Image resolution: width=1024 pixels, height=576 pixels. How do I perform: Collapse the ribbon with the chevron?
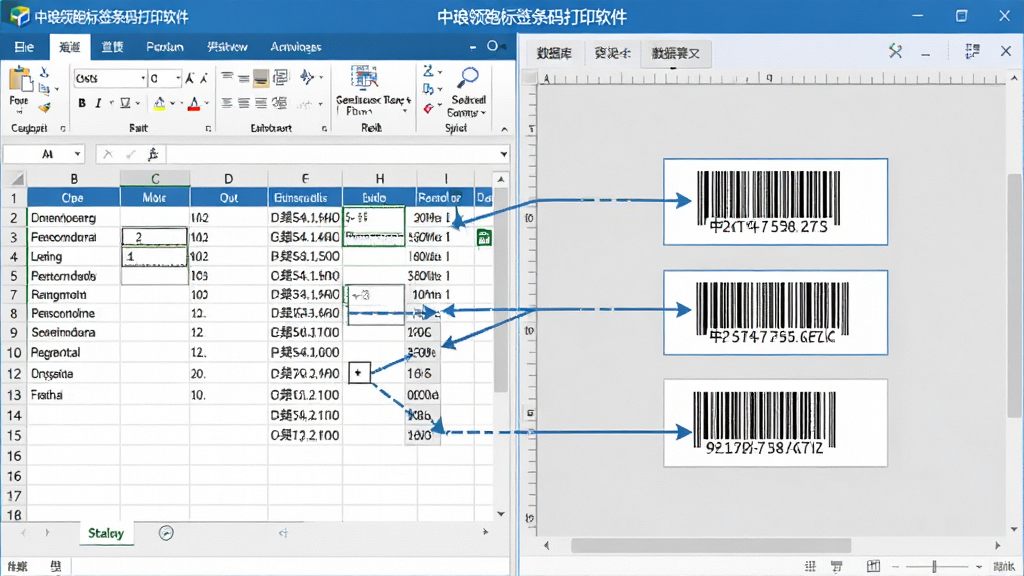504,129
